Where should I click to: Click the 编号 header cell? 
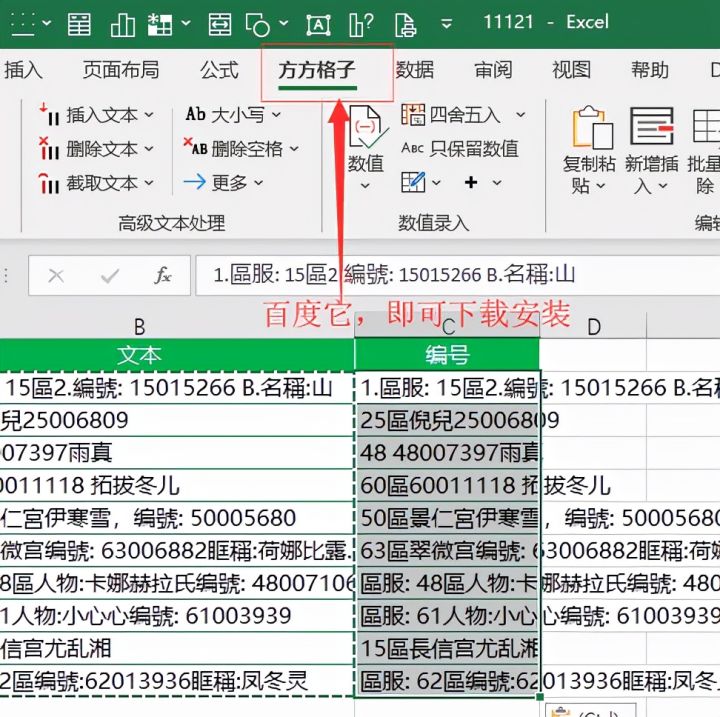pyautogui.click(x=447, y=355)
